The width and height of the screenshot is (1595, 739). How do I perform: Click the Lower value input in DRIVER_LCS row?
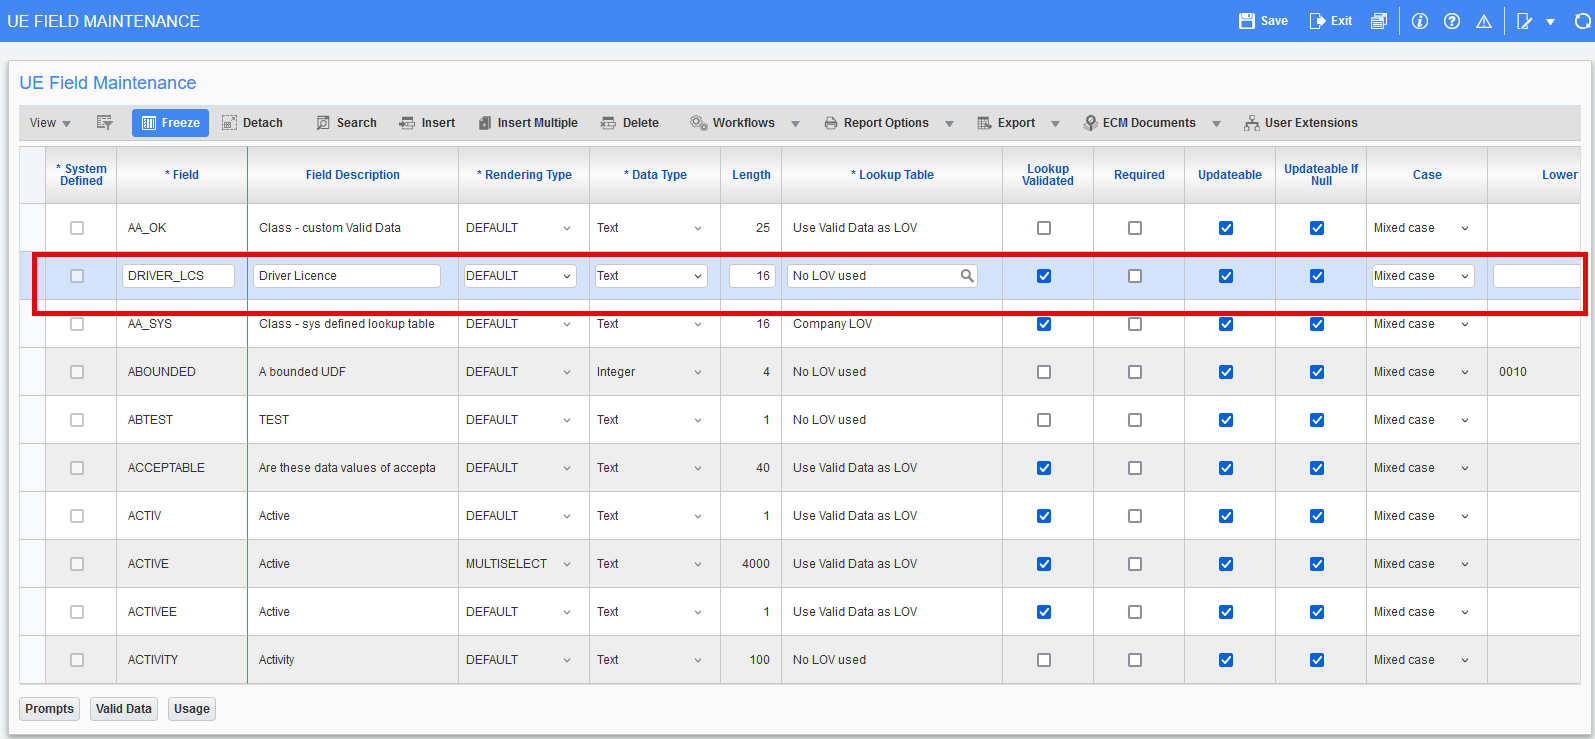point(1537,276)
